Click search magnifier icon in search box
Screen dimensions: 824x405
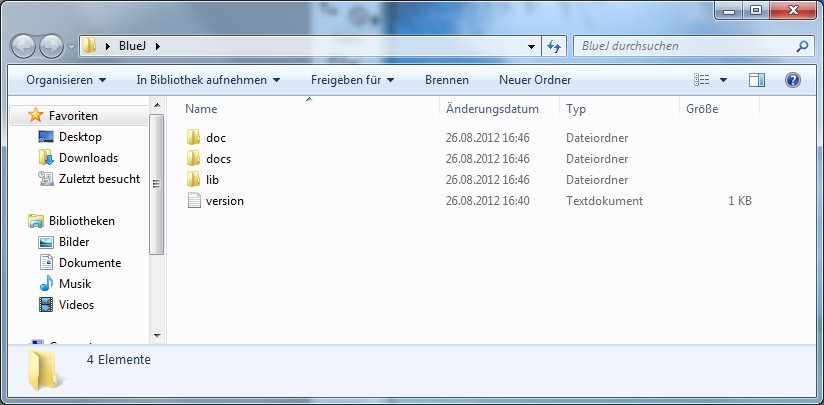pos(801,46)
